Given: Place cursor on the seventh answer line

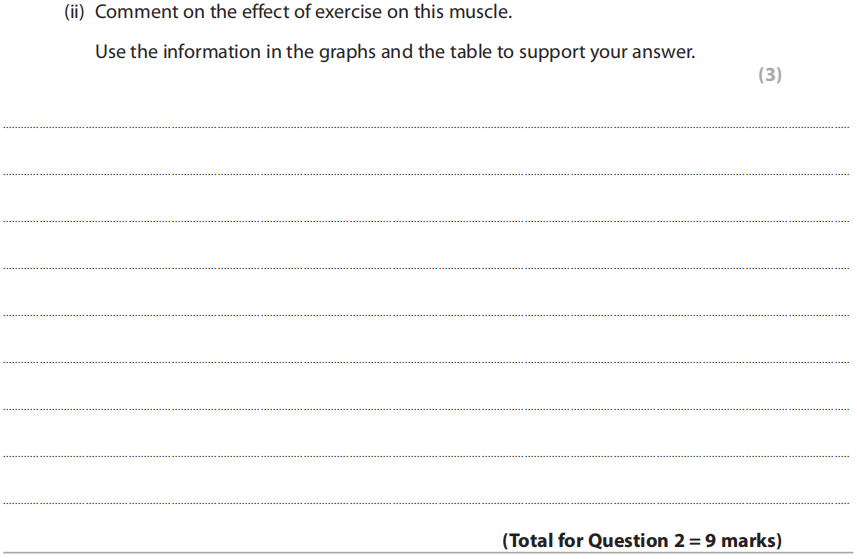Looking at the screenshot, I should 426,409.
